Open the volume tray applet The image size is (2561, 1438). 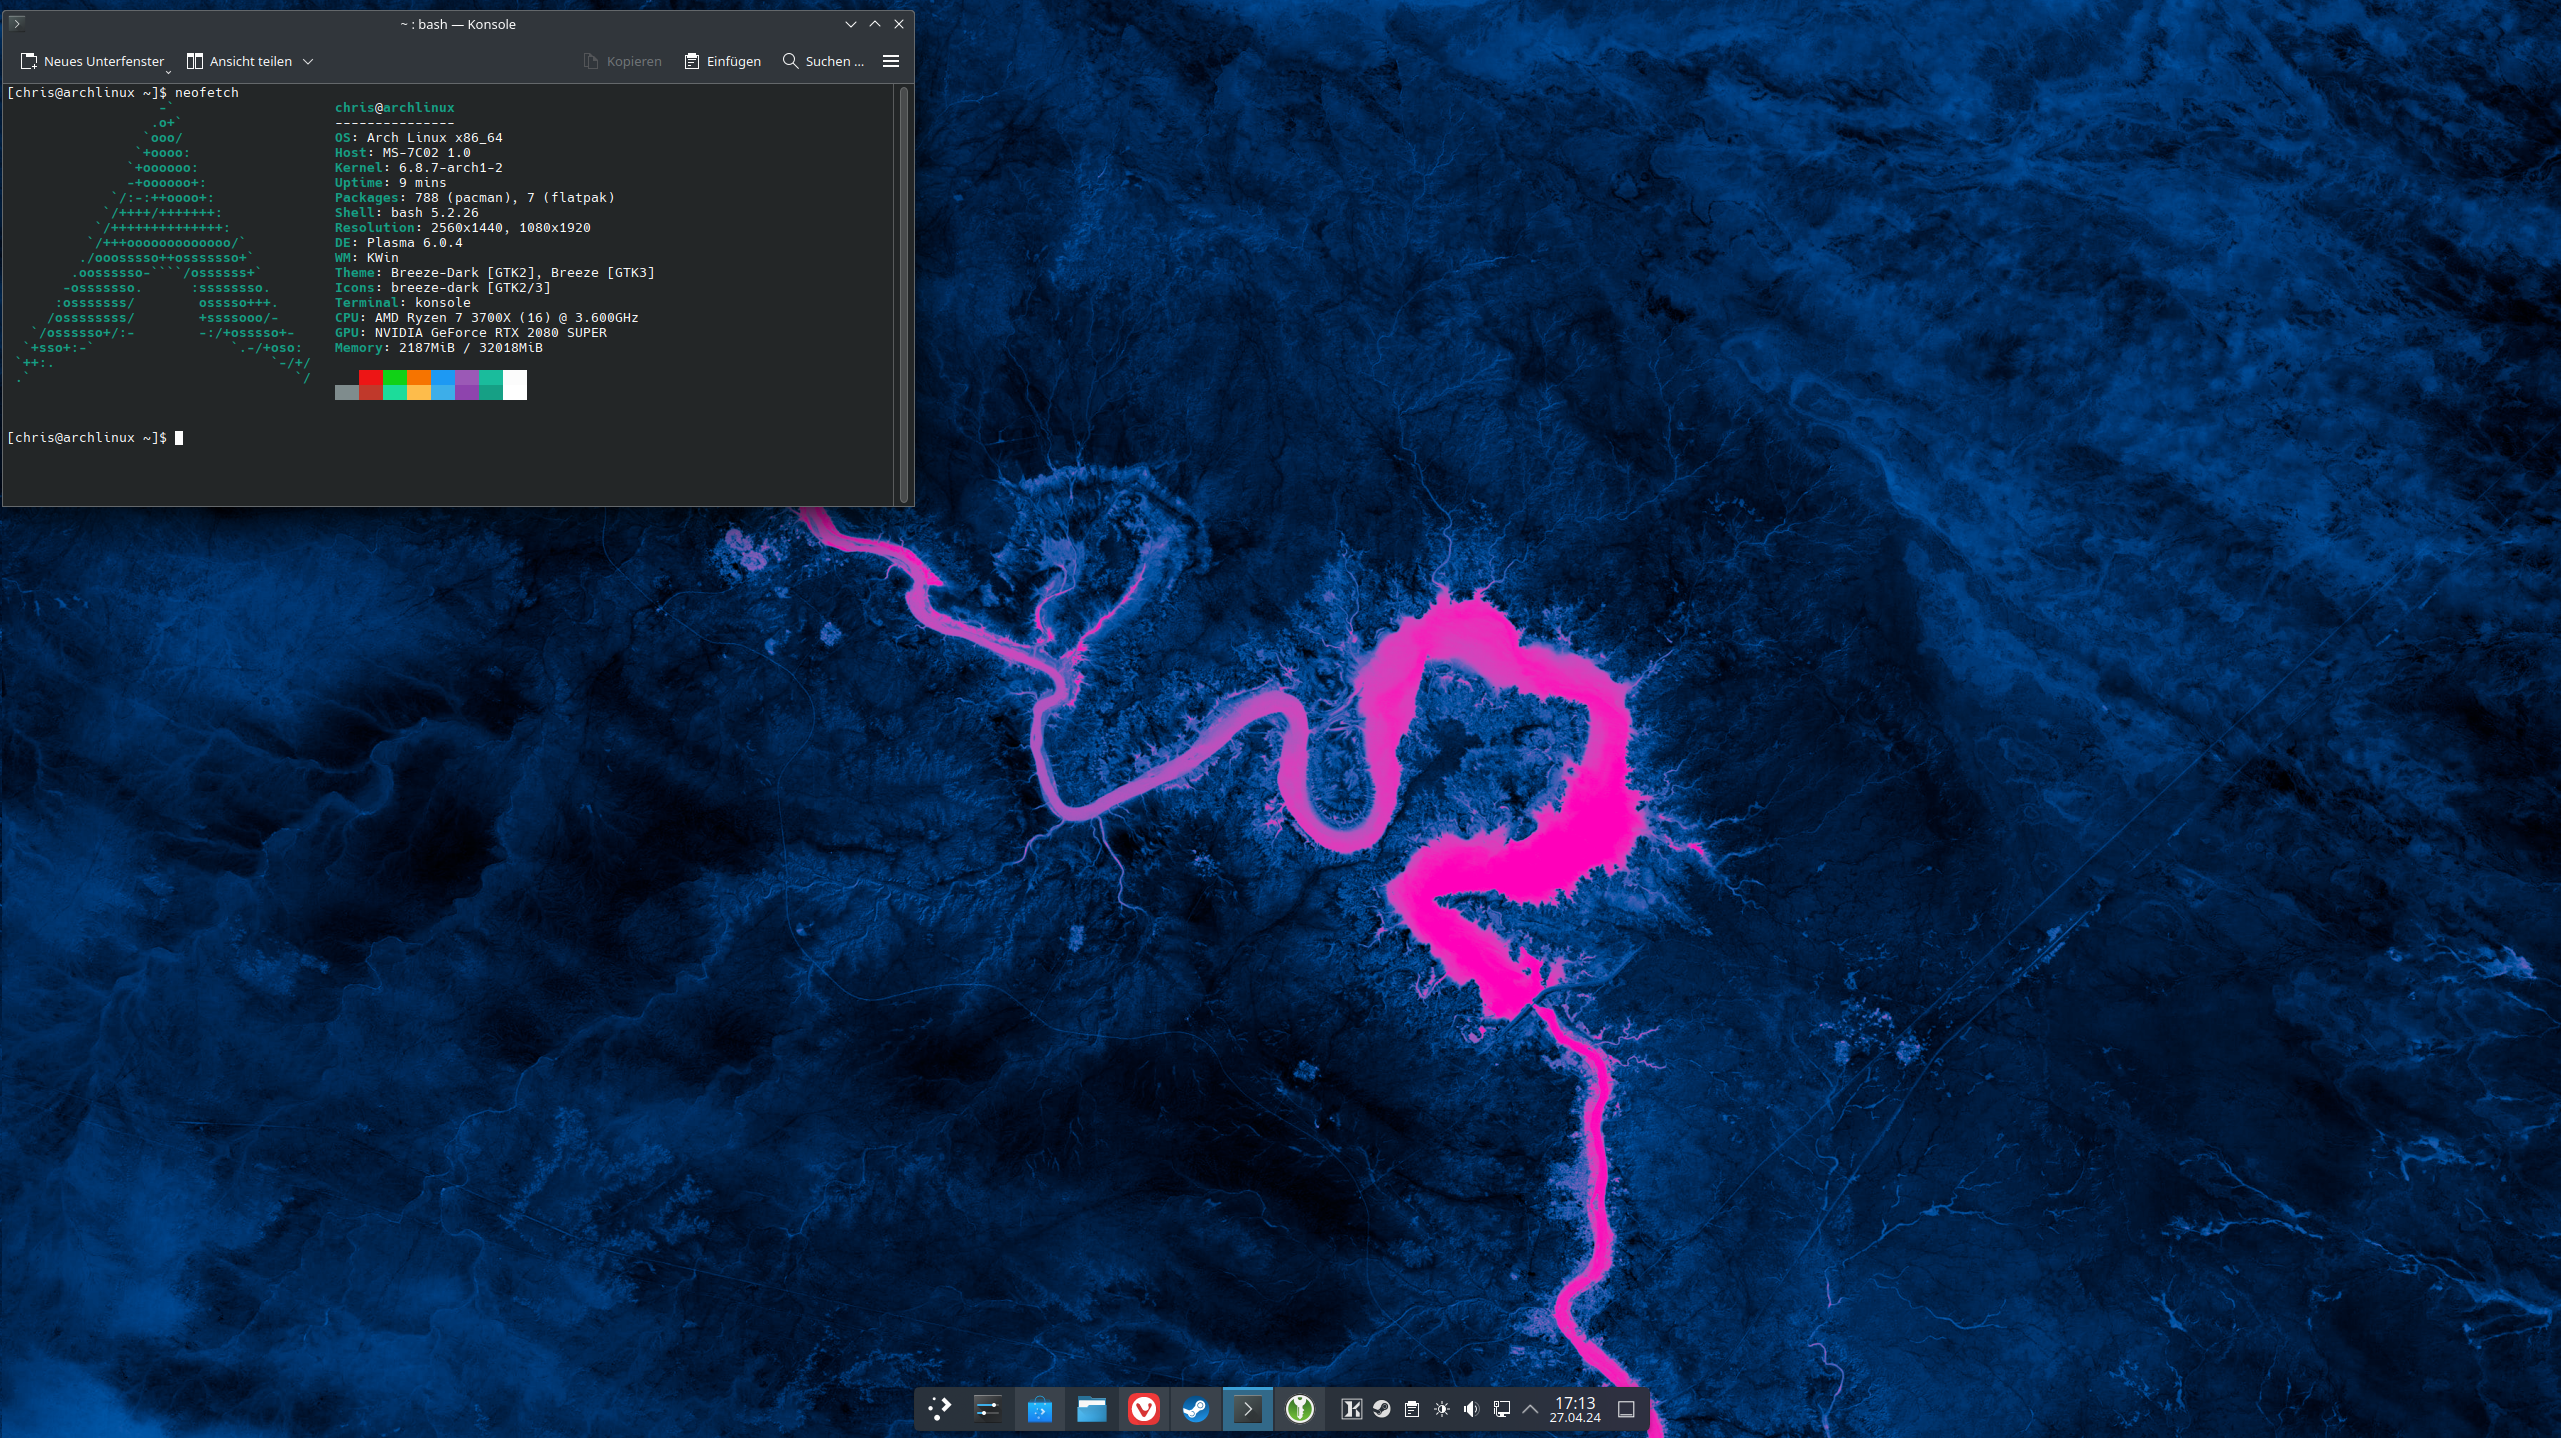point(1471,1409)
